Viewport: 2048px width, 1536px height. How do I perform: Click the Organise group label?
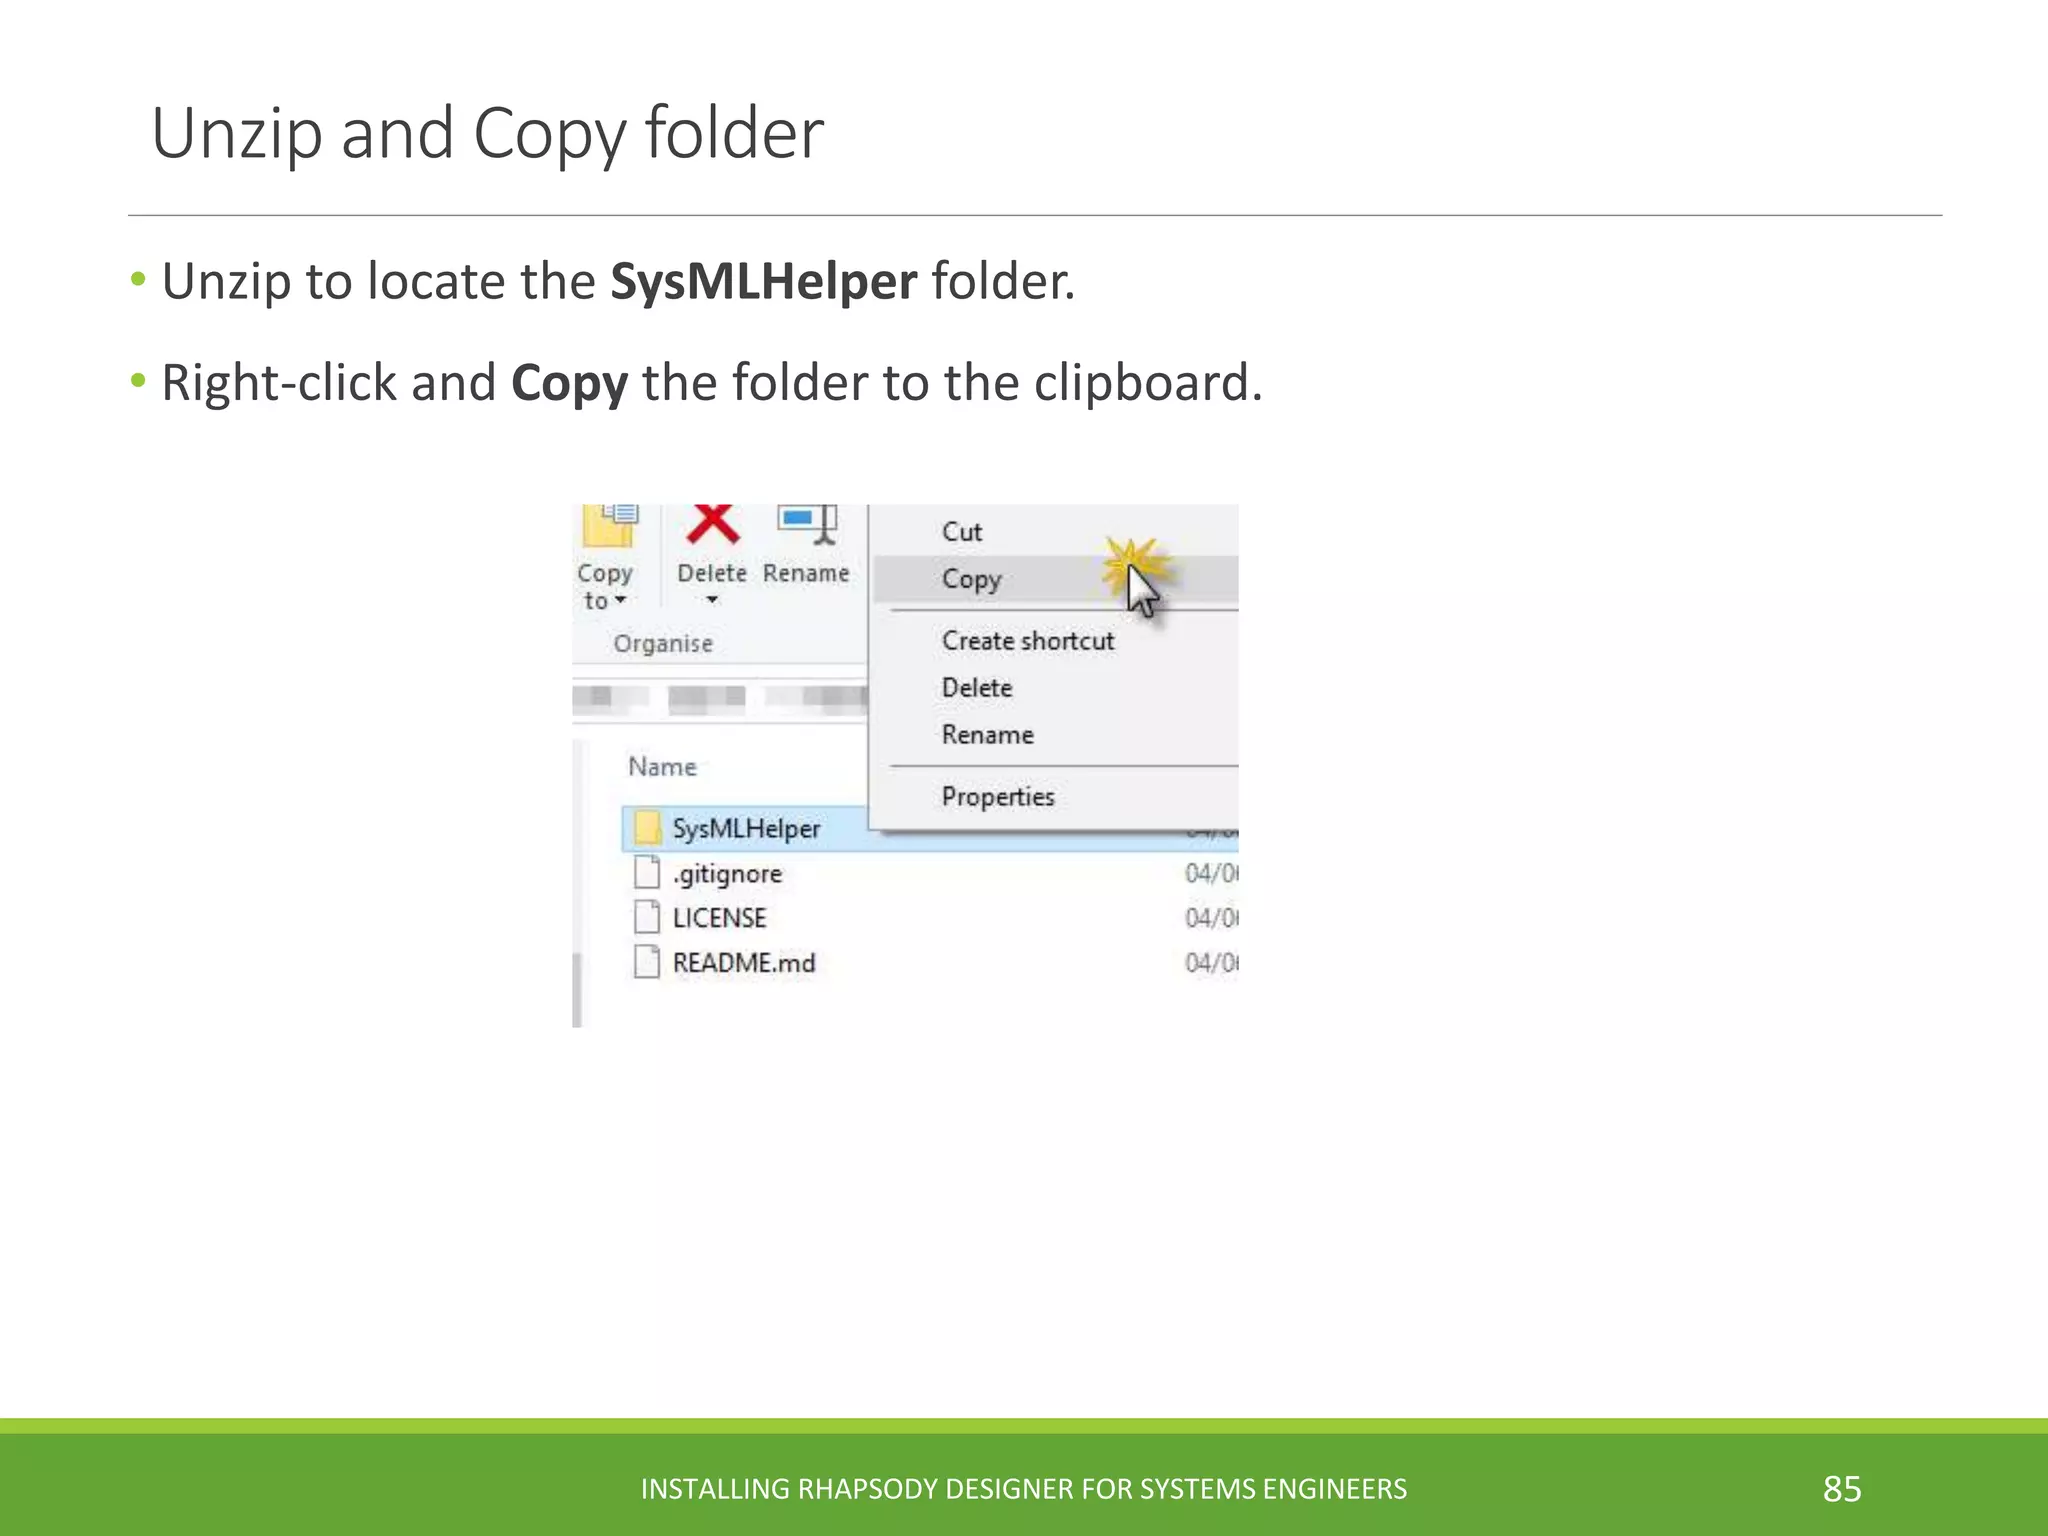coord(663,643)
